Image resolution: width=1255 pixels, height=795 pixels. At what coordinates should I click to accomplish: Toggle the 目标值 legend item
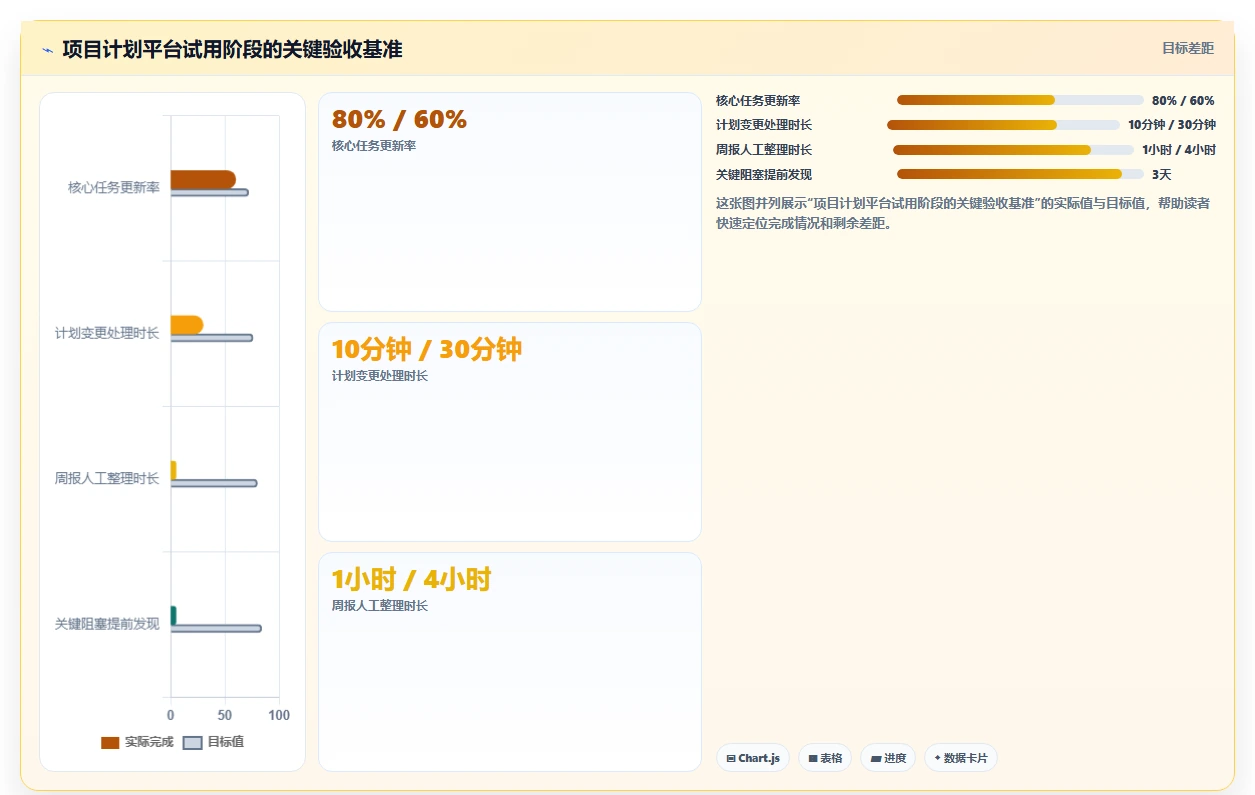[213, 742]
